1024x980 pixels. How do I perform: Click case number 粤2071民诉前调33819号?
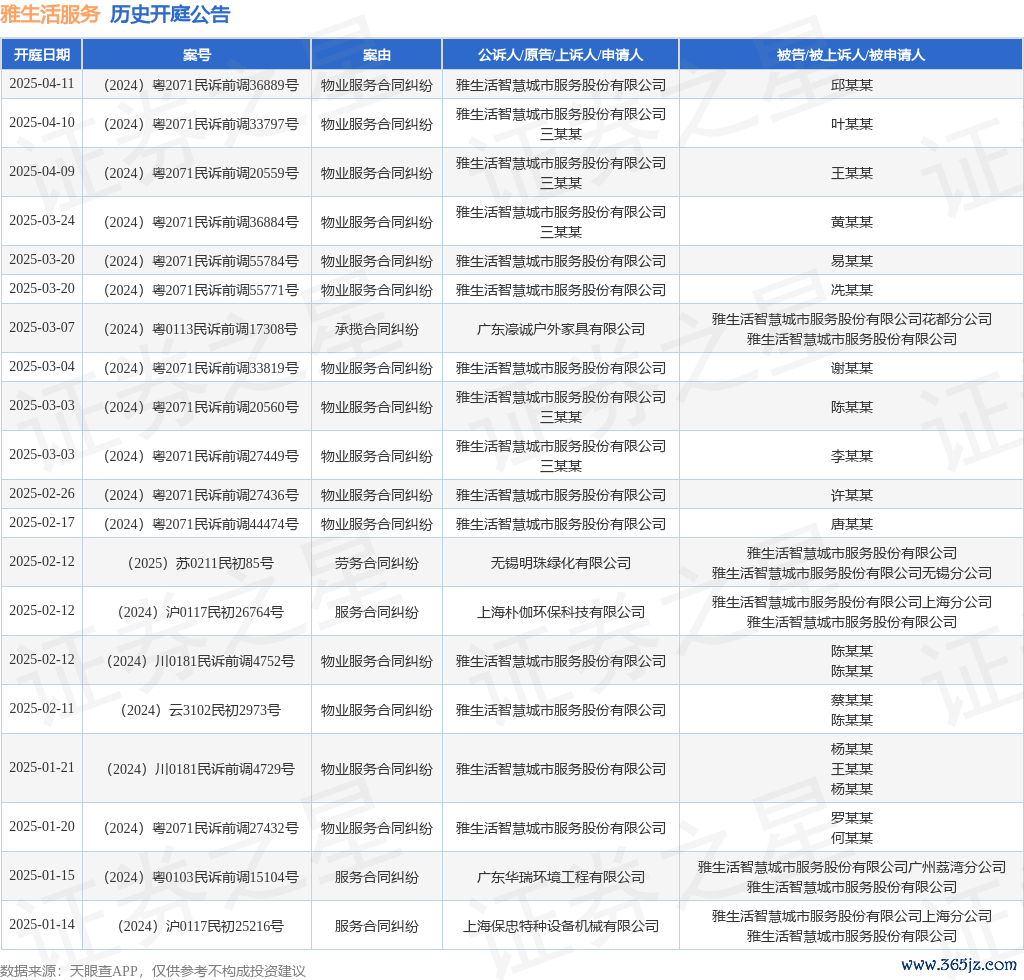pyautogui.click(x=200, y=368)
